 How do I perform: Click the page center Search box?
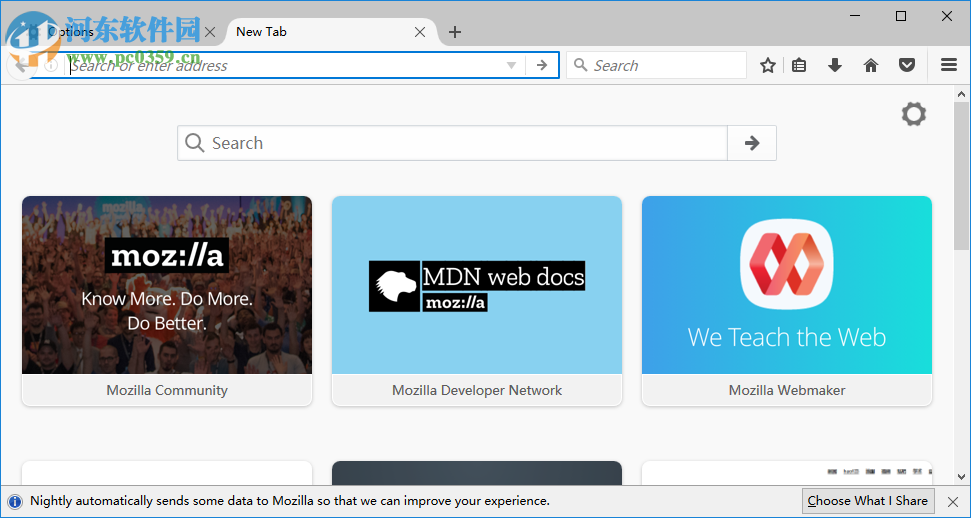452,143
